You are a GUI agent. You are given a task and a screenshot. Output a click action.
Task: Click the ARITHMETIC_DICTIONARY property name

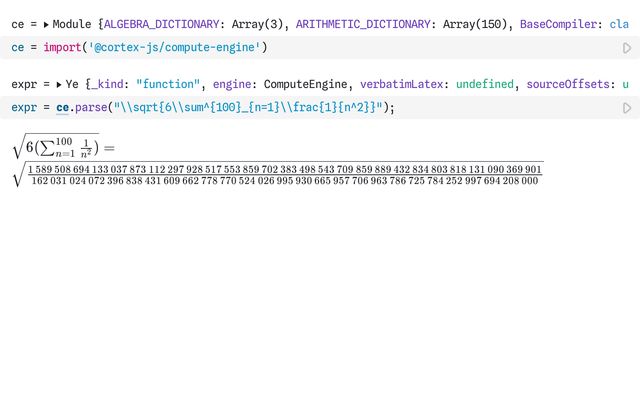[x=363, y=24]
